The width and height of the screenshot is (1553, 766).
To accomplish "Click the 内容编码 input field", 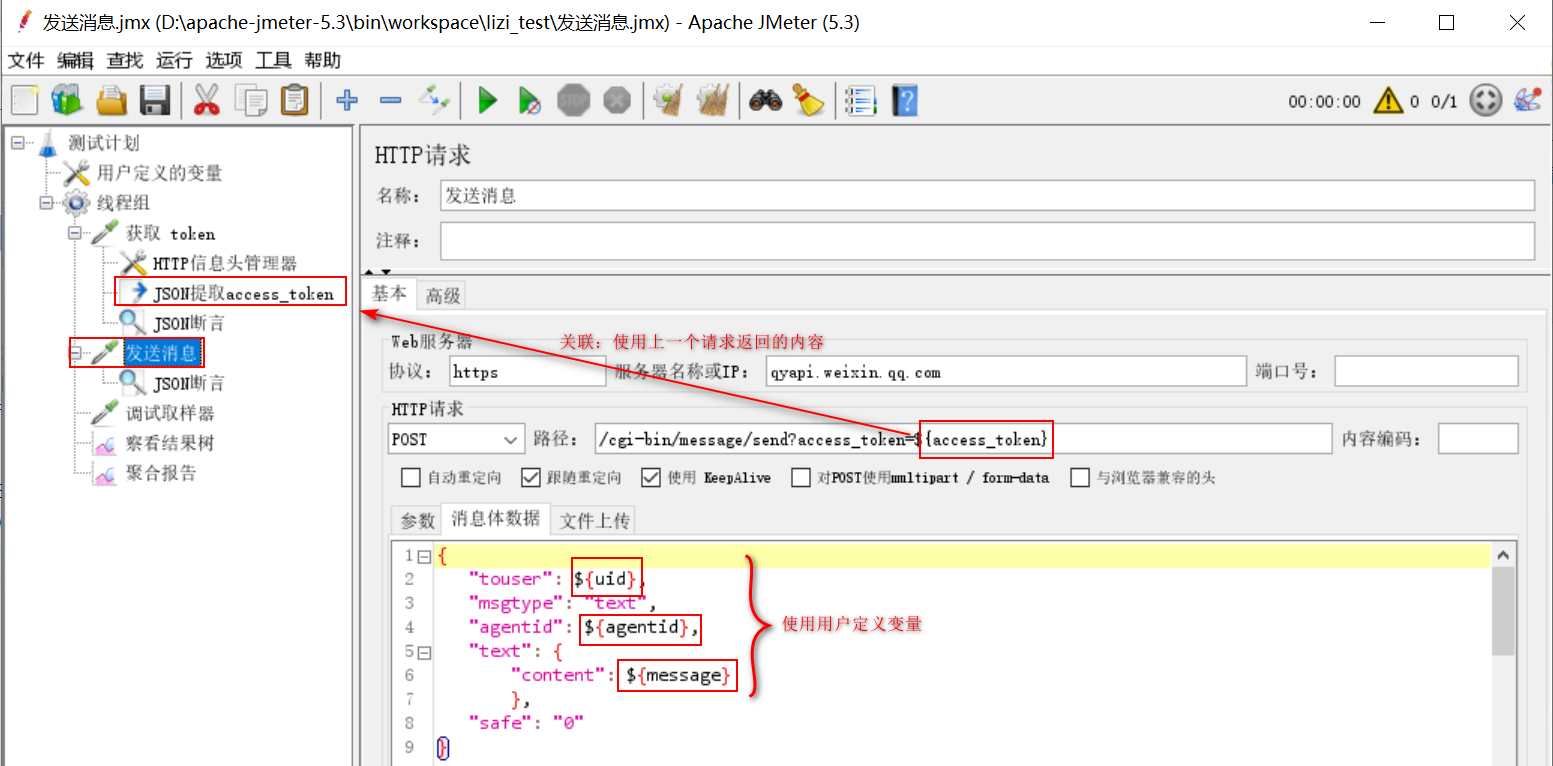I will coord(1478,439).
